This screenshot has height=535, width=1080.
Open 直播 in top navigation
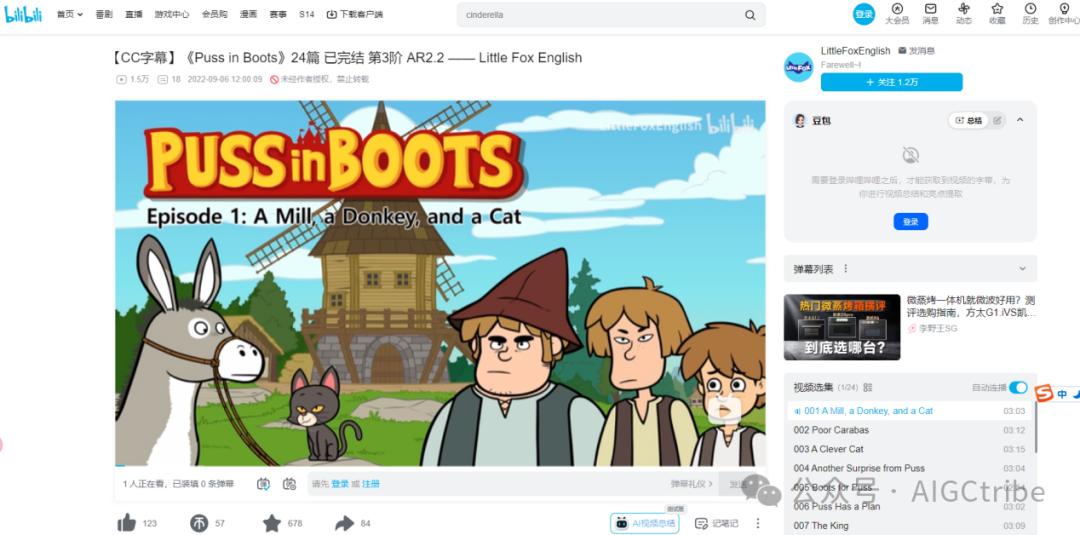tap(134, 14)
